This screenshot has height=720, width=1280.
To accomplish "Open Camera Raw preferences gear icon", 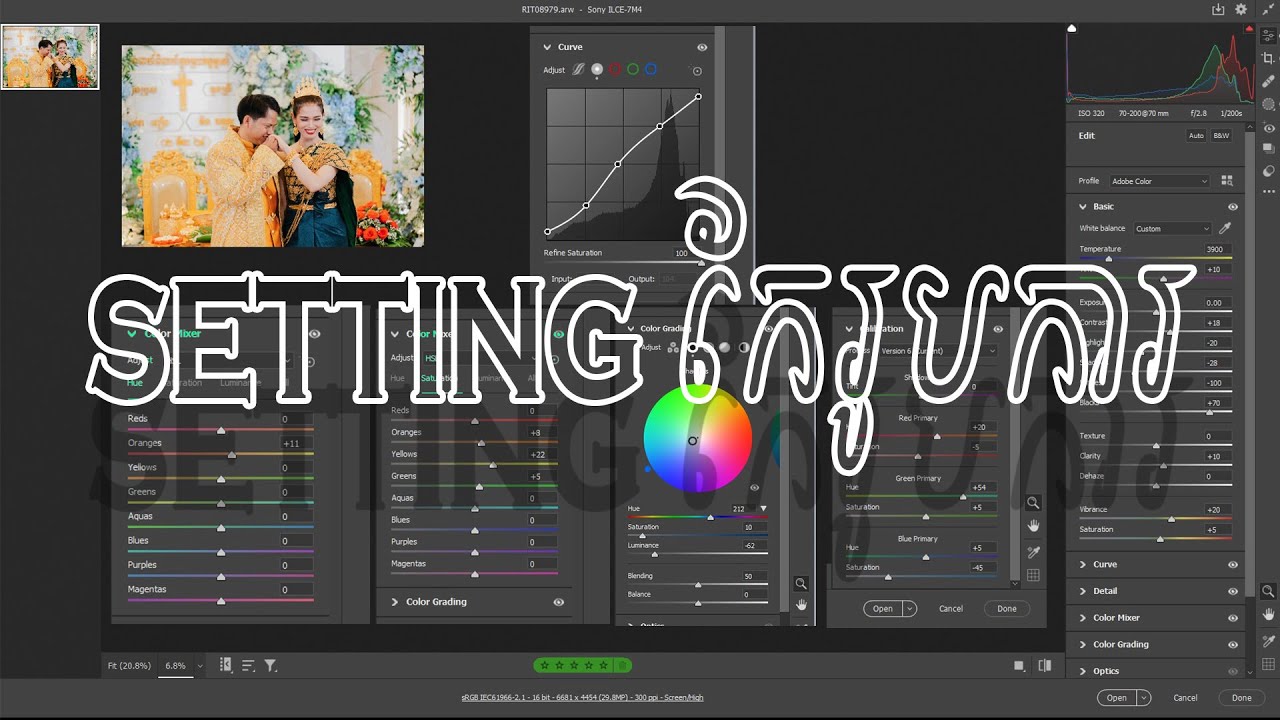I will coord(1241,9).
